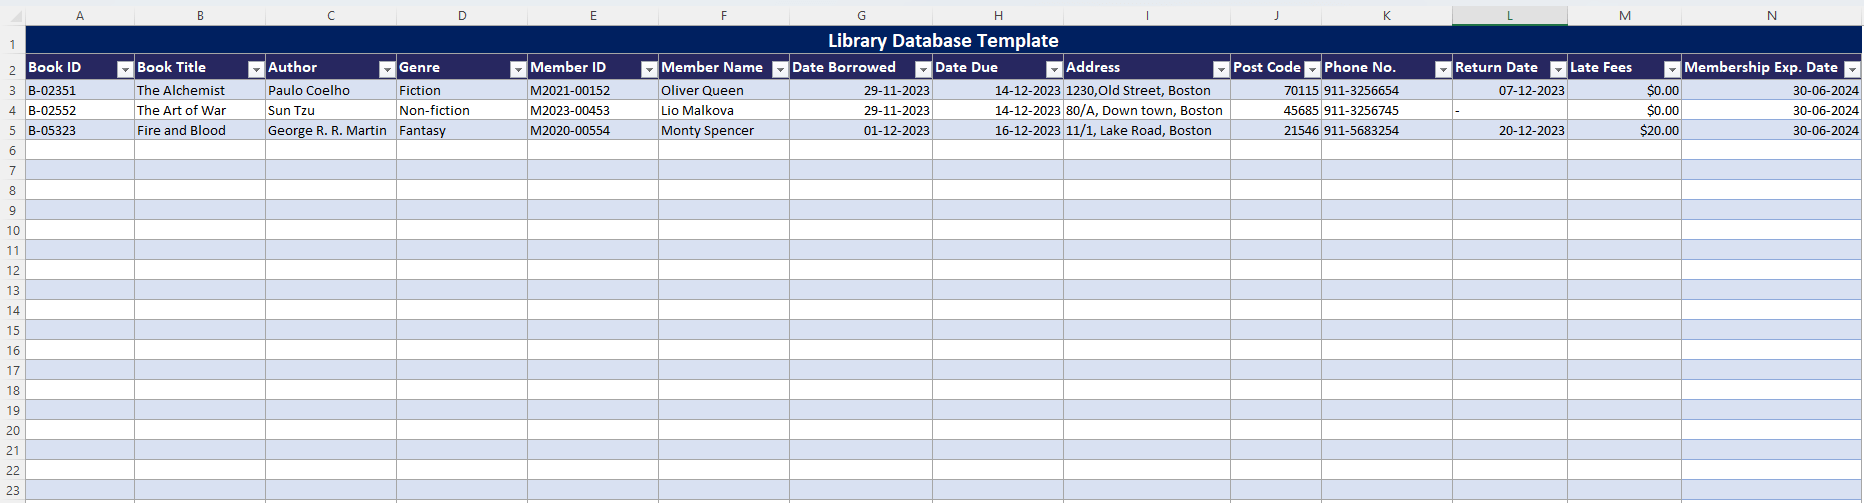Select column I header
The image size is (1864, 503).
[x=1147, y=15]
